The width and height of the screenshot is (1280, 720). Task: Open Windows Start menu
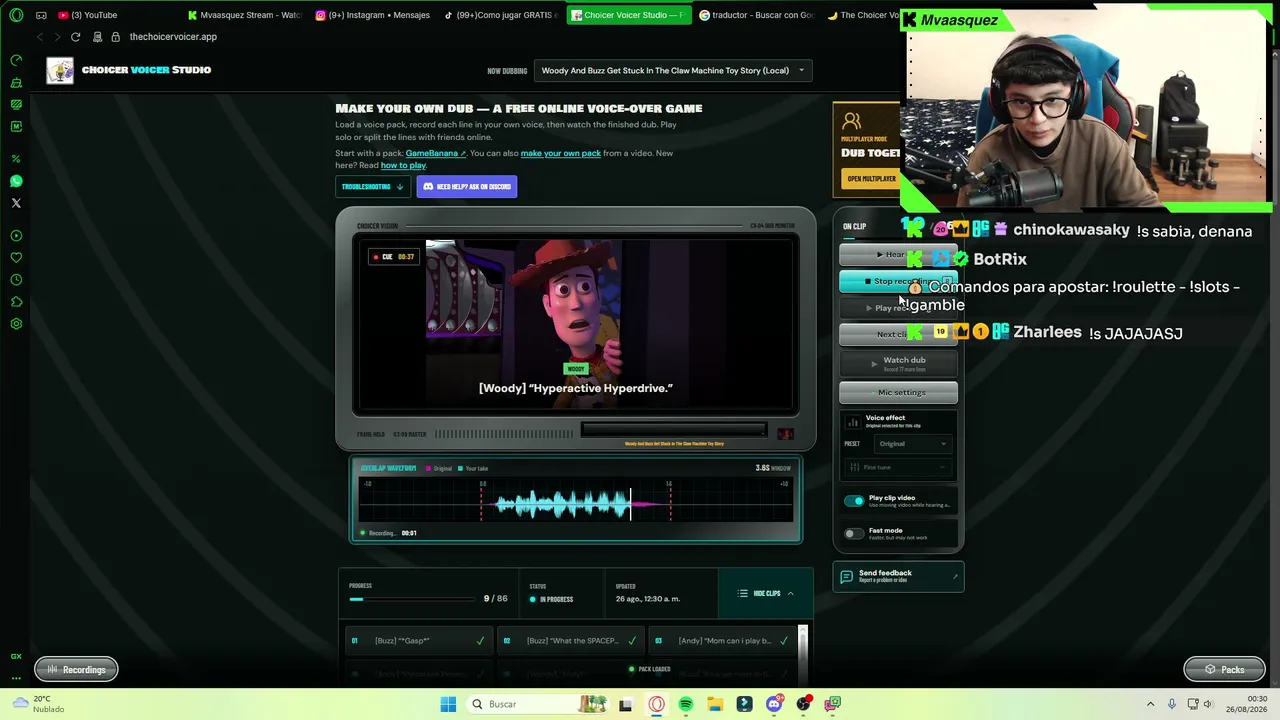[448, 704]
